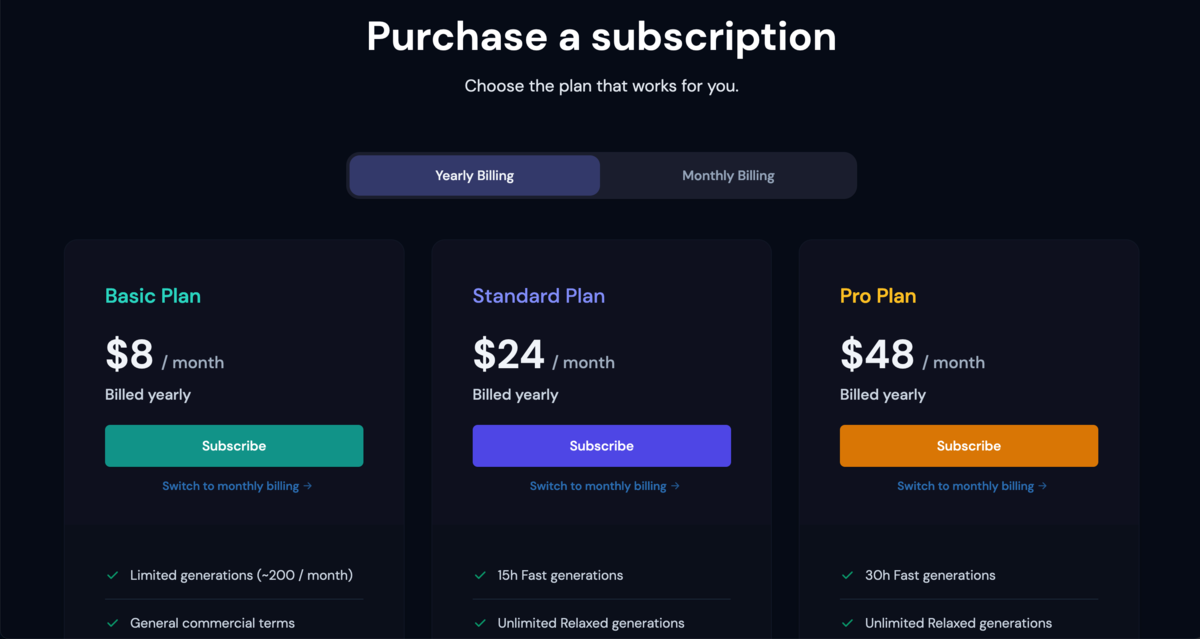Click the Basic Plan title
This screenshot has width=1200, height=639.
click(153, 296)
